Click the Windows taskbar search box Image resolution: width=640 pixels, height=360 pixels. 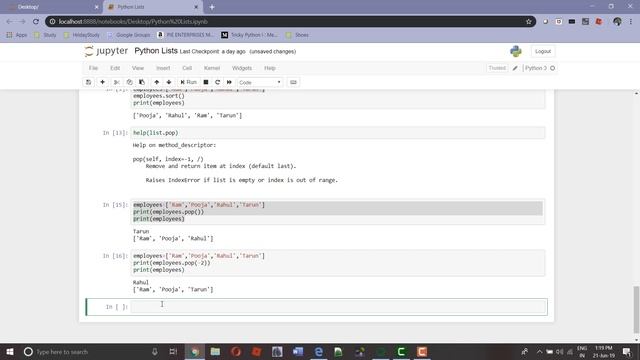point(91,351)
